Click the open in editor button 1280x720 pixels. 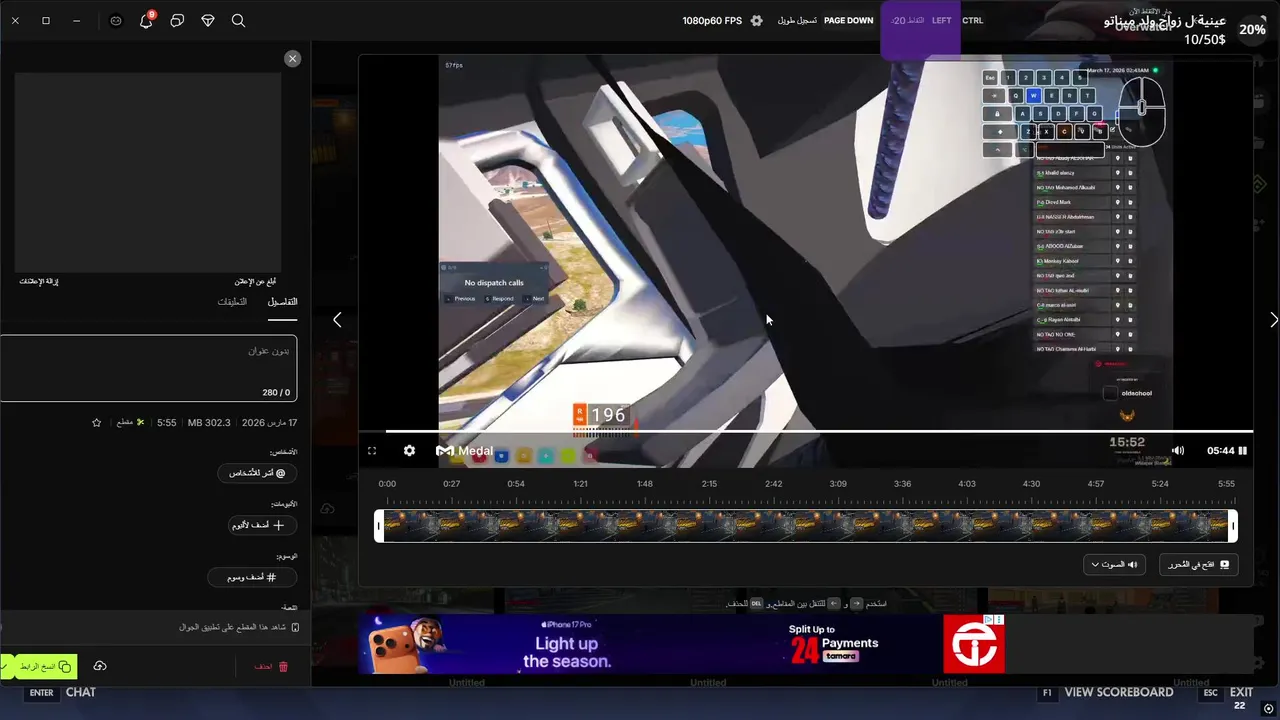pos(1198,565)
